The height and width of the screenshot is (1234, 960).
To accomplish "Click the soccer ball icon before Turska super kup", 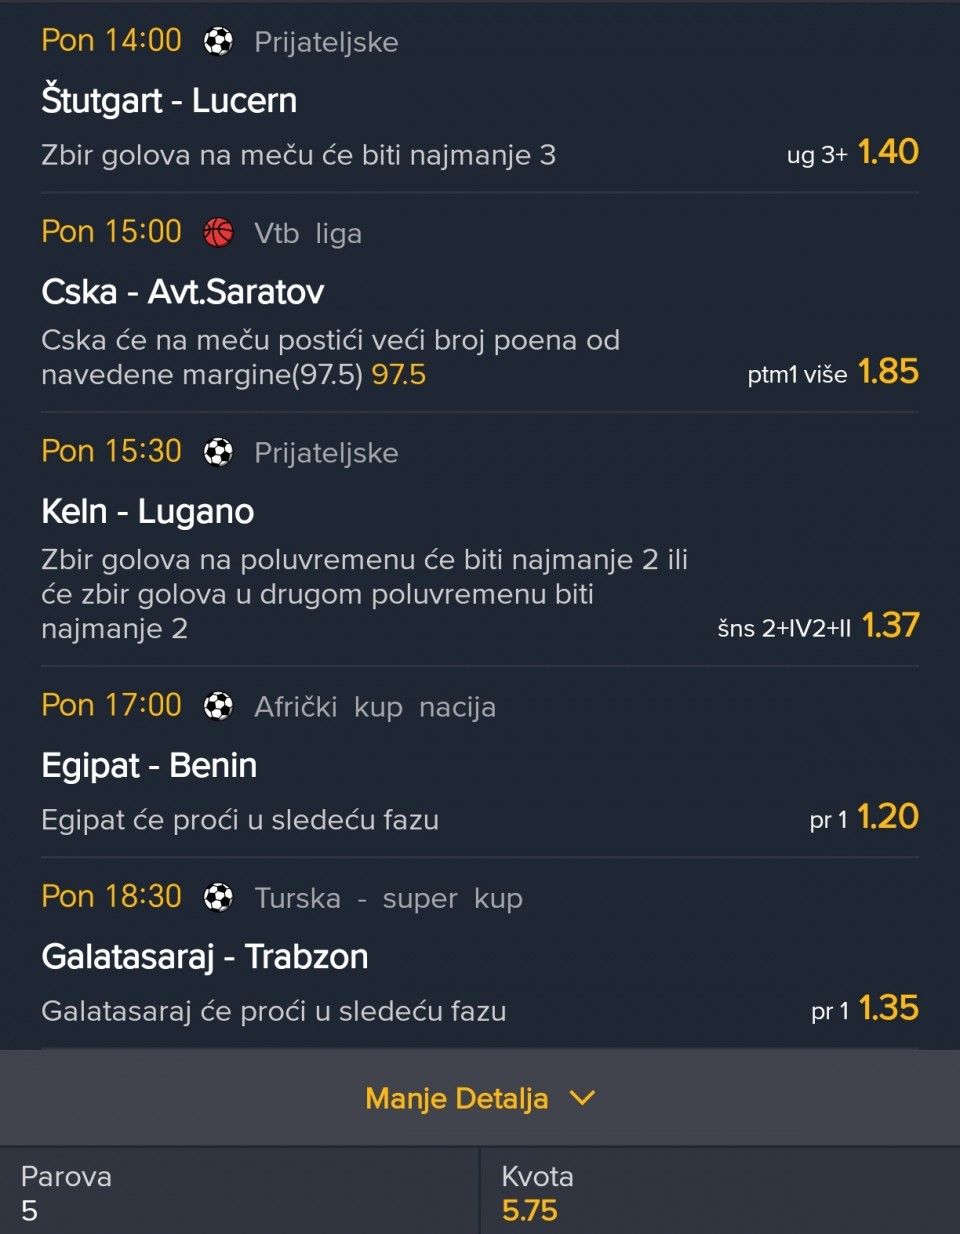I will pos(218,897).
